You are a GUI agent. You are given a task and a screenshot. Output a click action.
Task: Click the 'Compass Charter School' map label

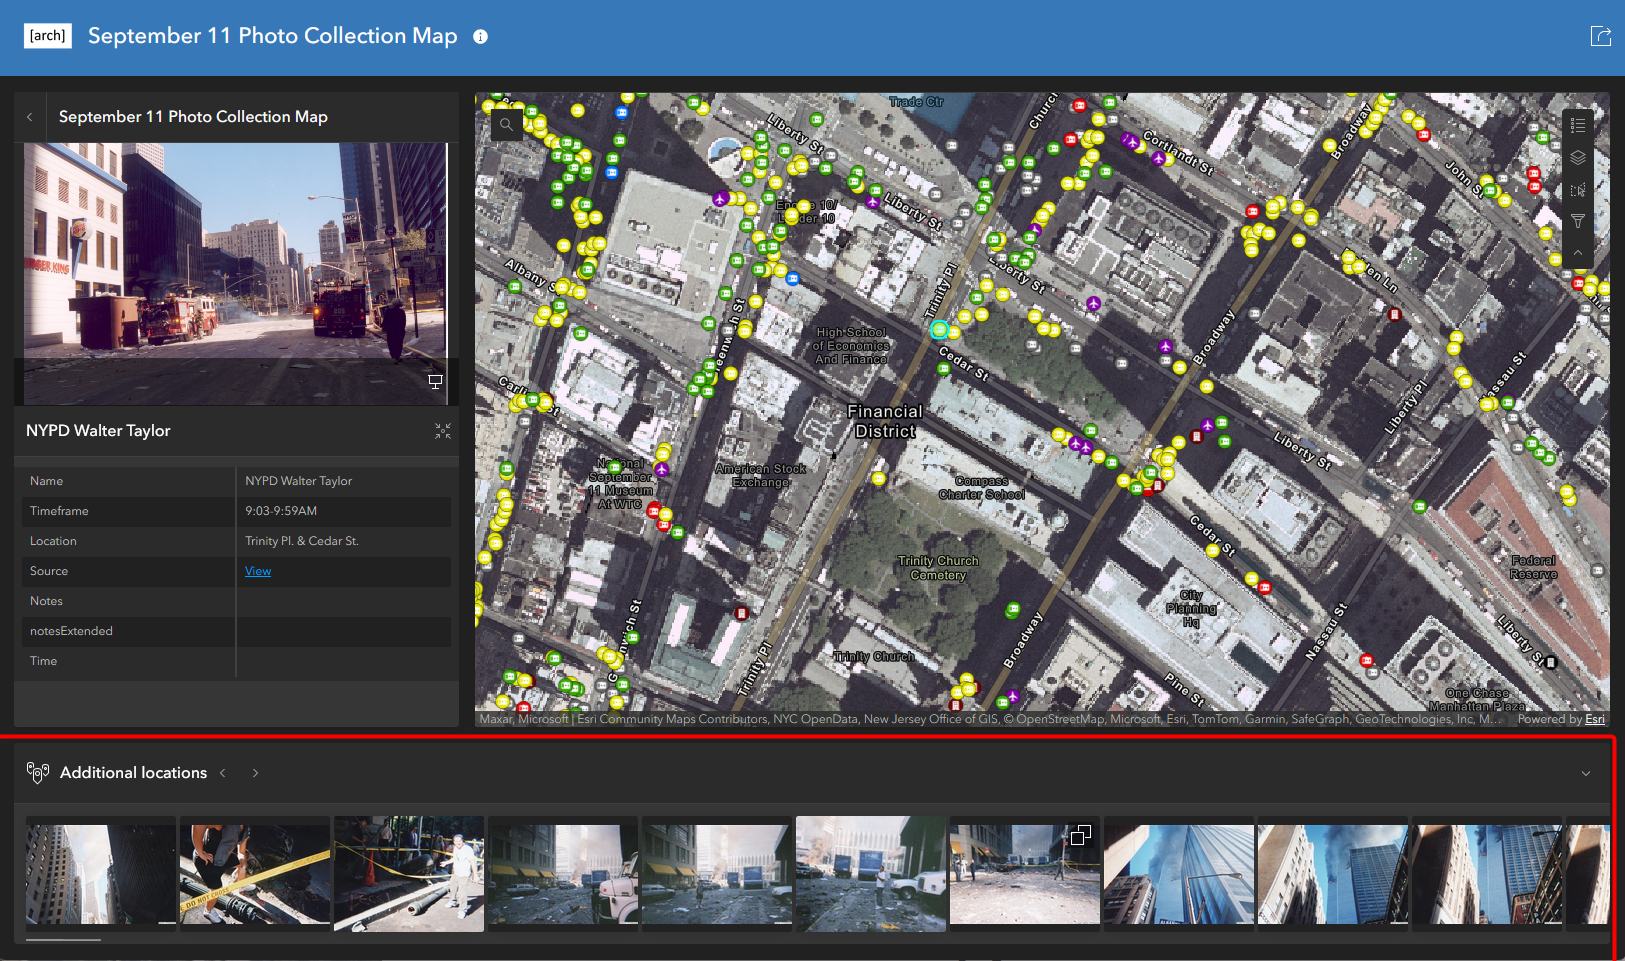pyautogui.click(x=981, y=487)
